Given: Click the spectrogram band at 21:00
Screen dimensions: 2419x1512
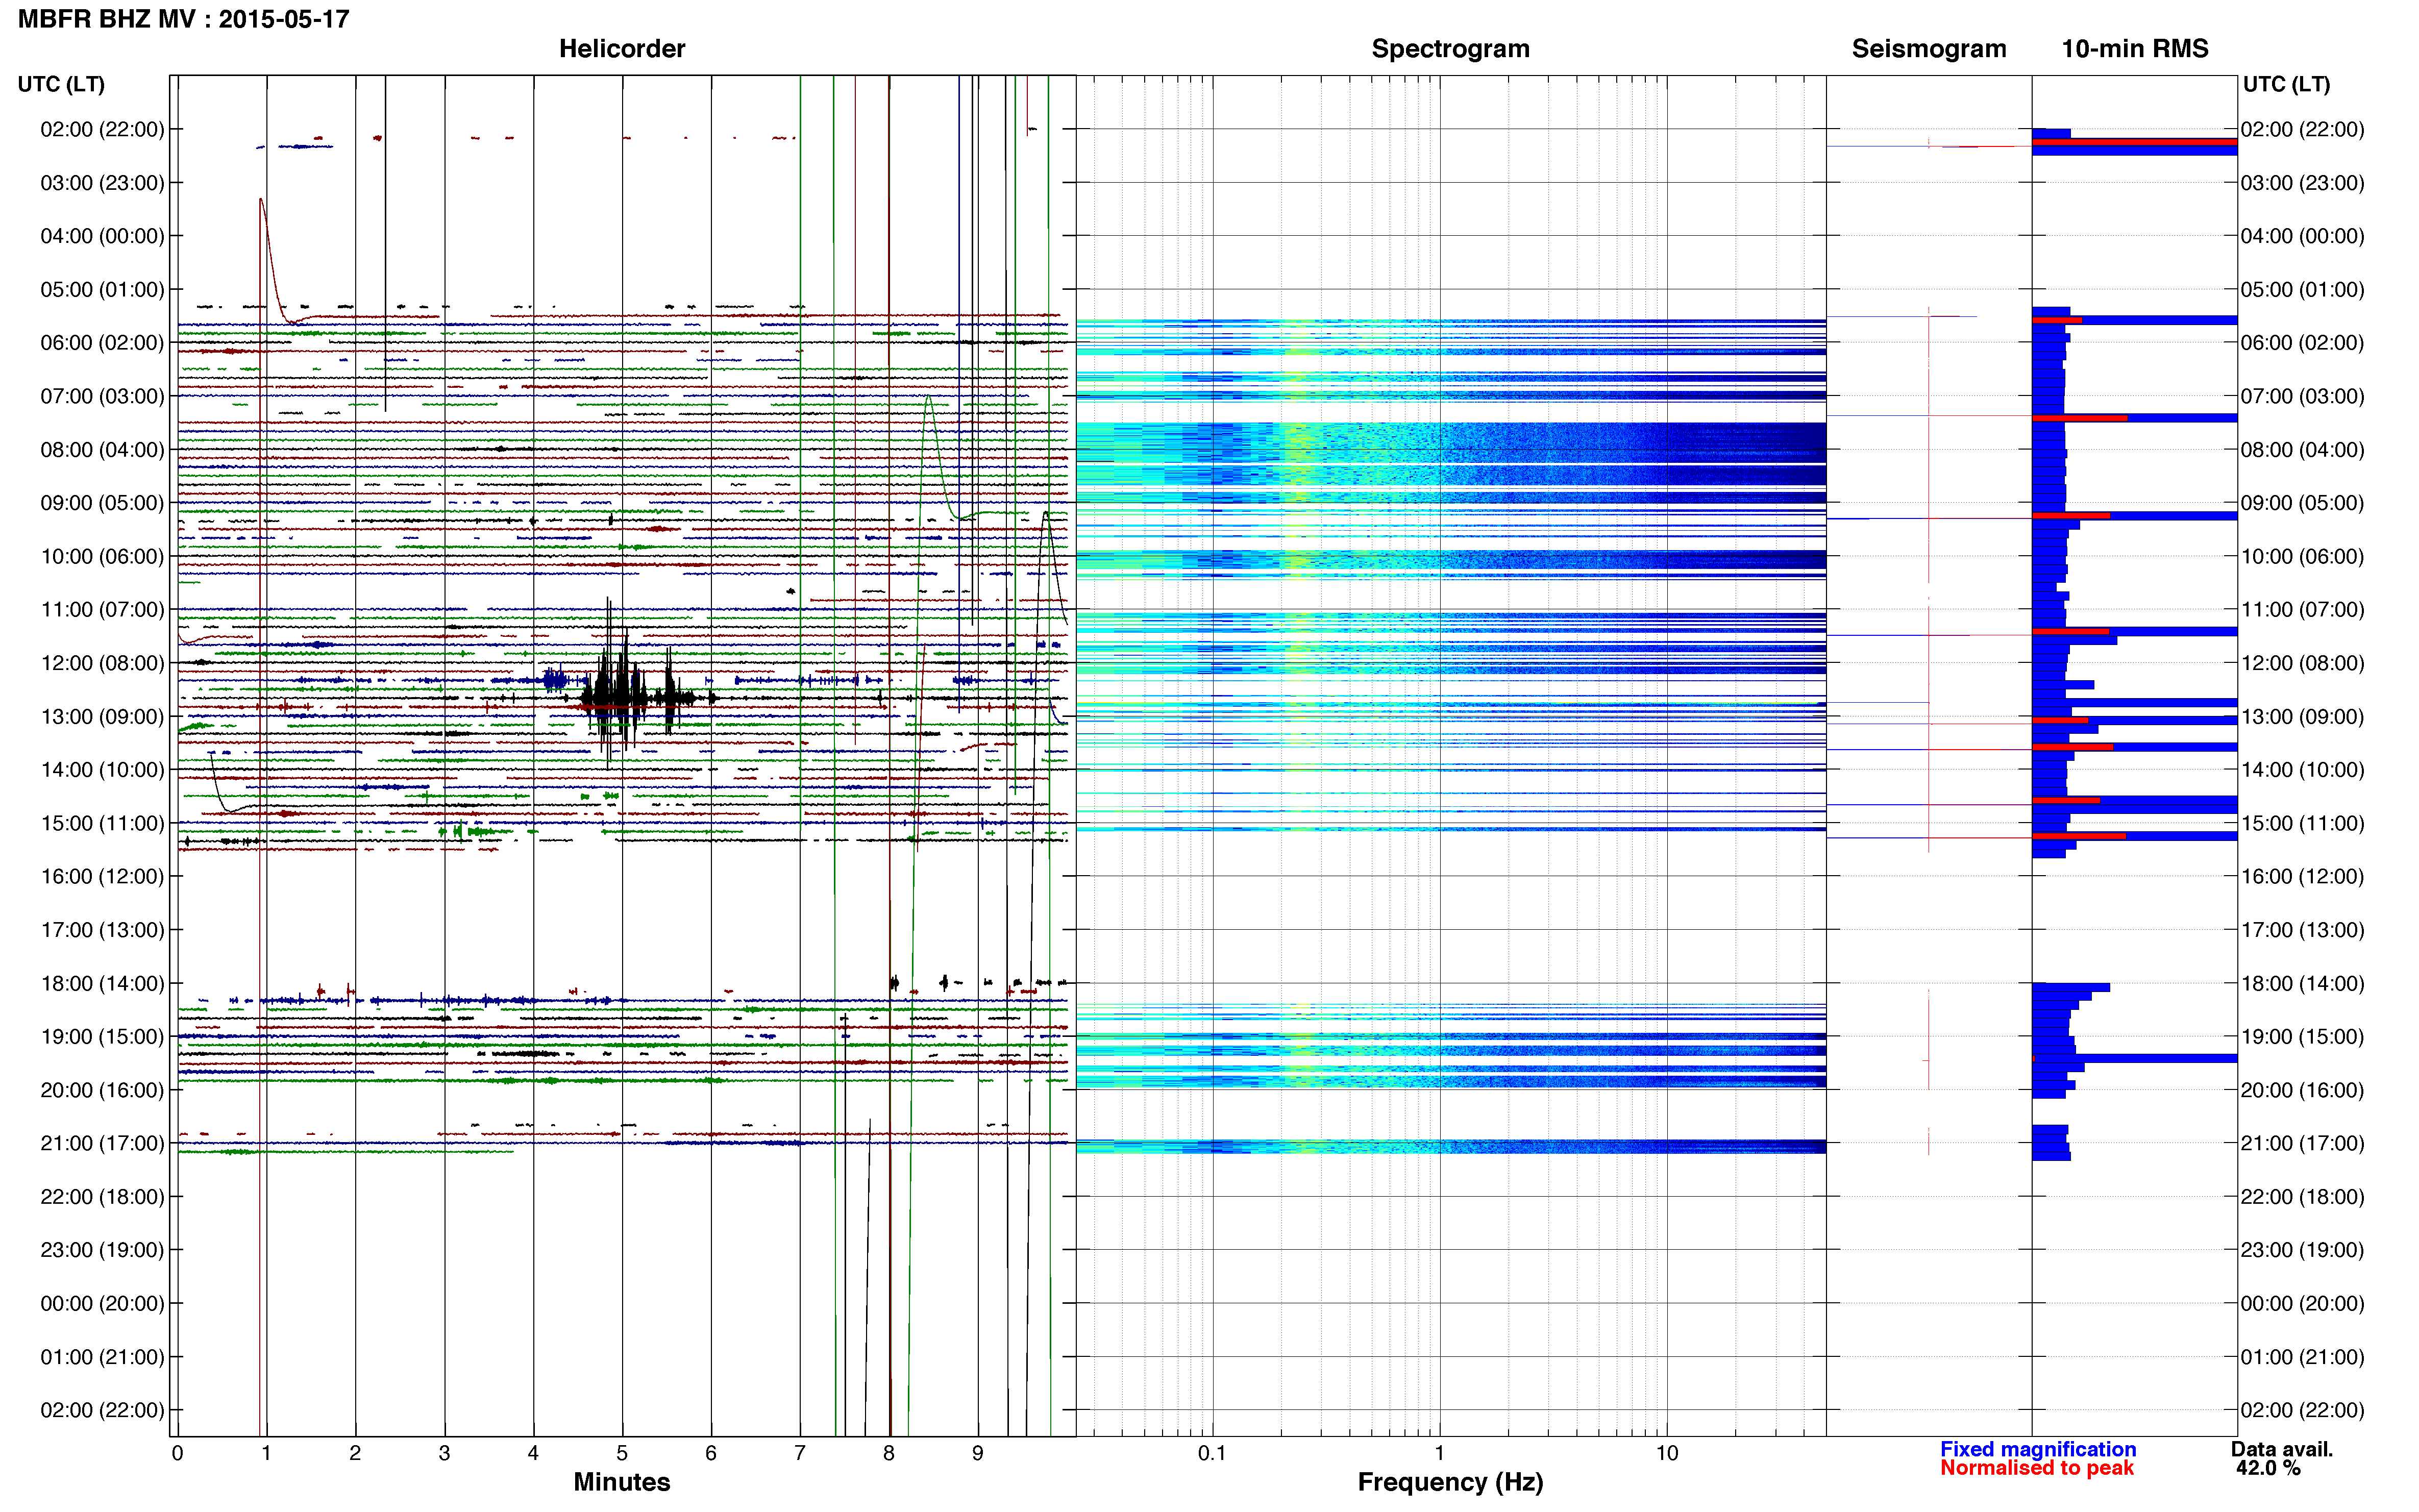Looking at the screenshot, I should point(1450,1146).
